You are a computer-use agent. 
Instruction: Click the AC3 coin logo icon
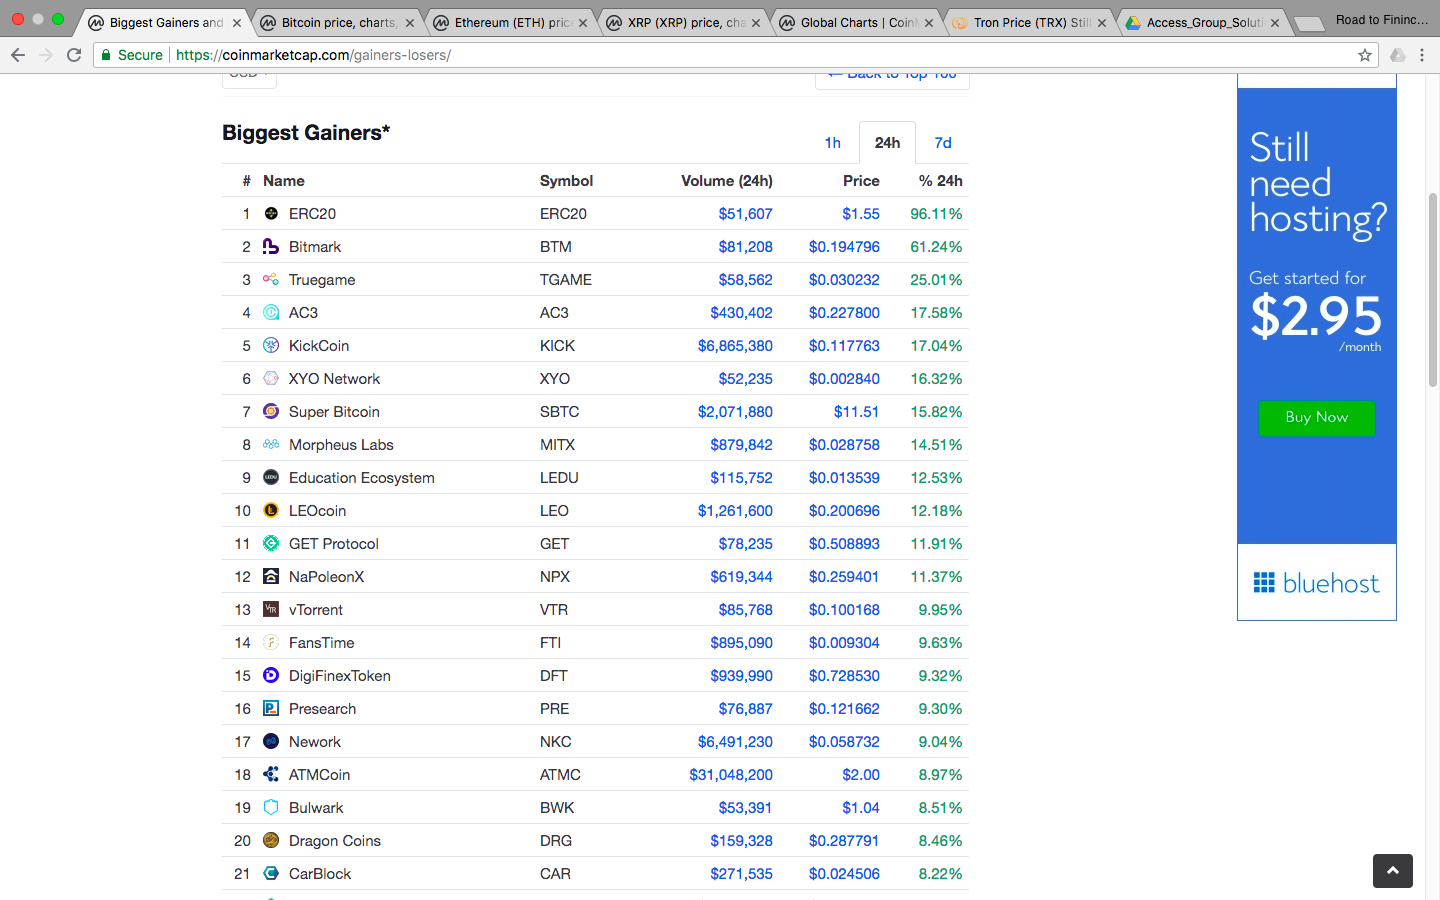point(271,312)
